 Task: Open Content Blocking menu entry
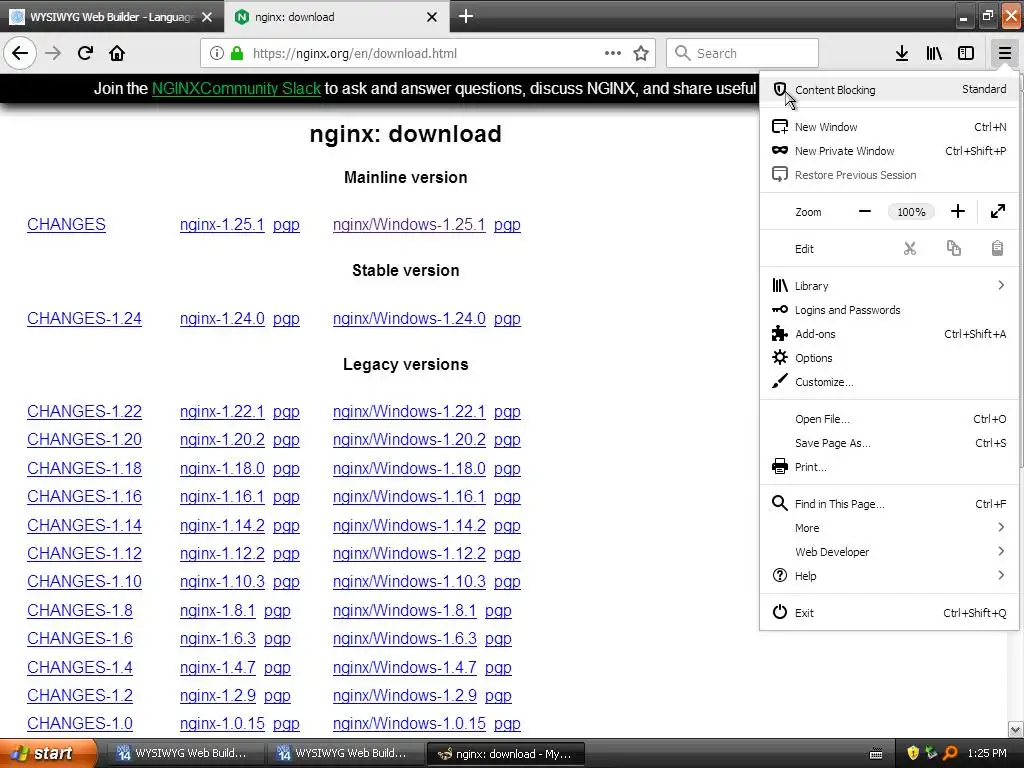pos(889,89)
